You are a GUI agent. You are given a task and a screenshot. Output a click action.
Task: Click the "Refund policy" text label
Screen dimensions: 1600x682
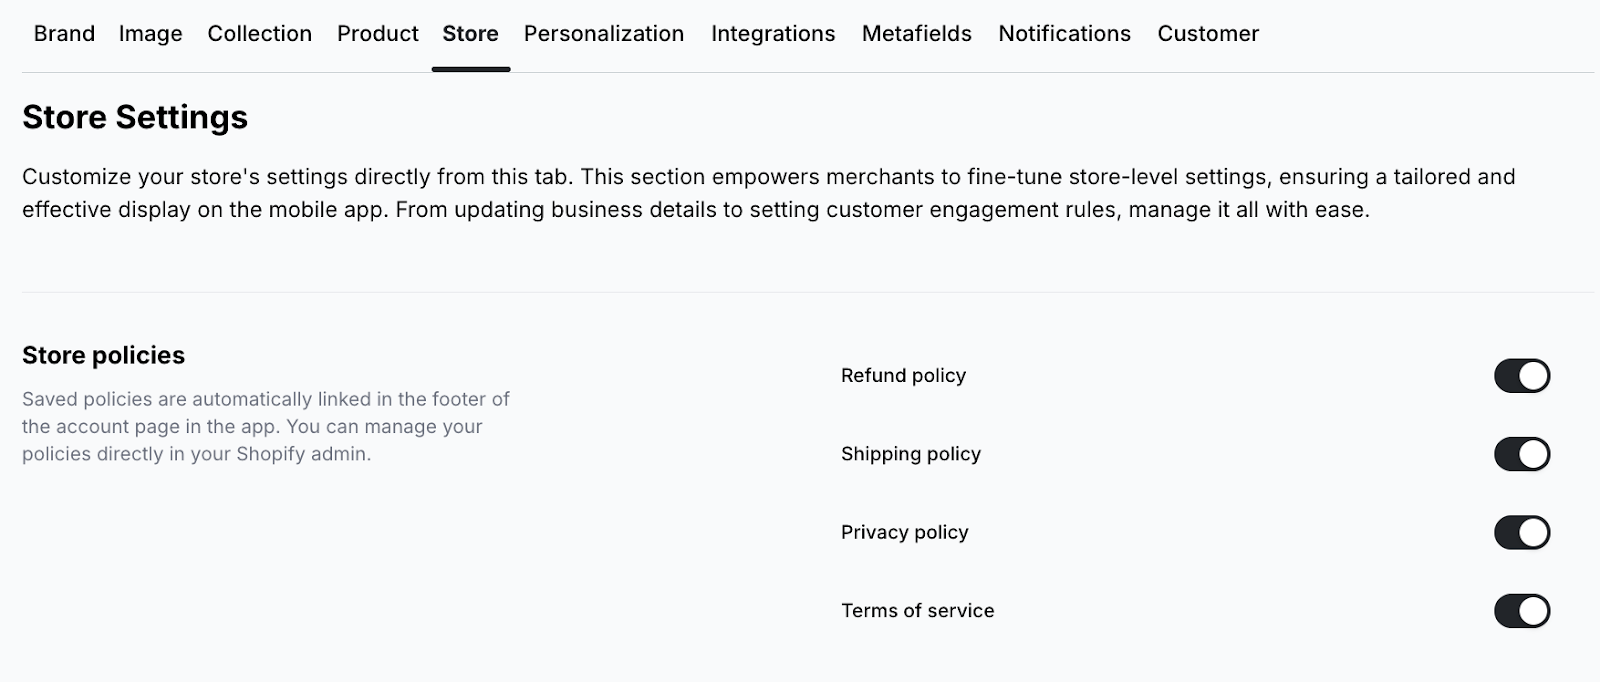coord(903,376)
